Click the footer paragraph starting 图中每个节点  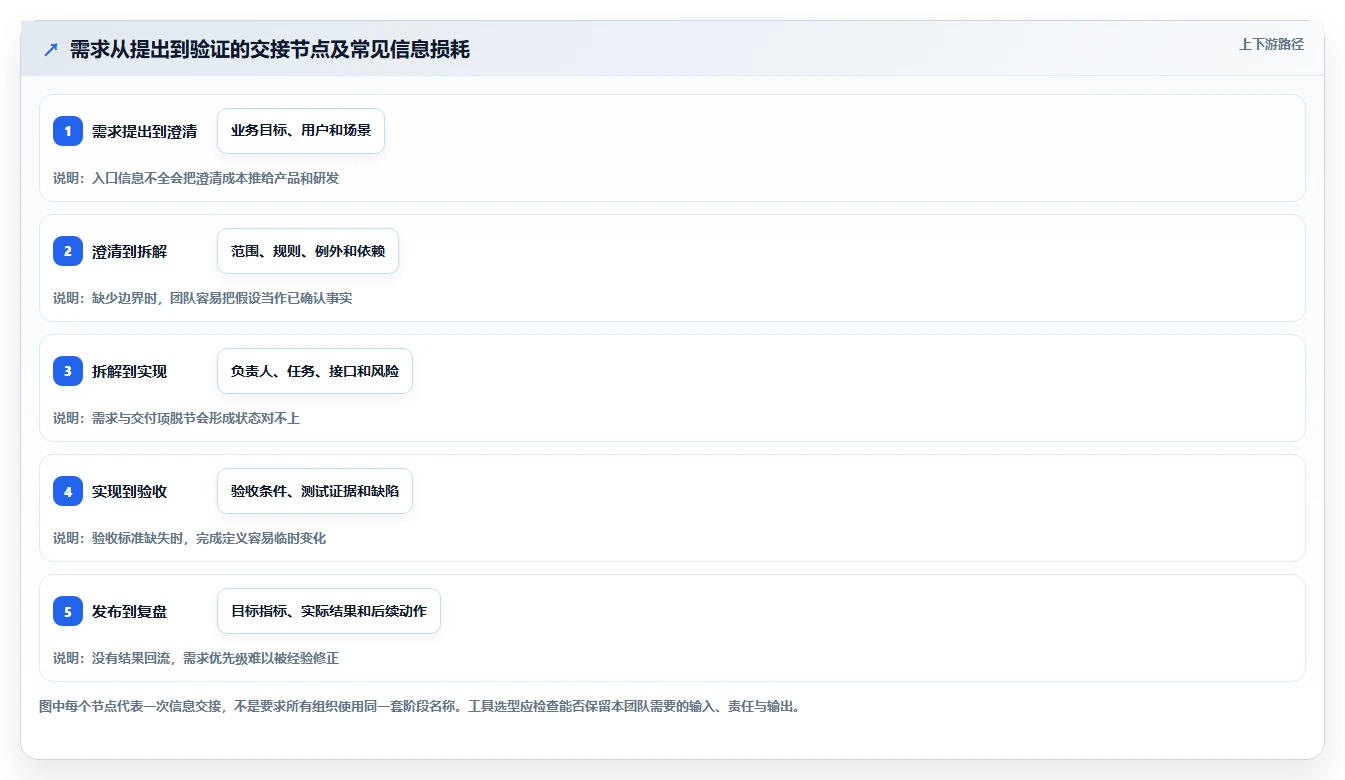tap(419, 706)
